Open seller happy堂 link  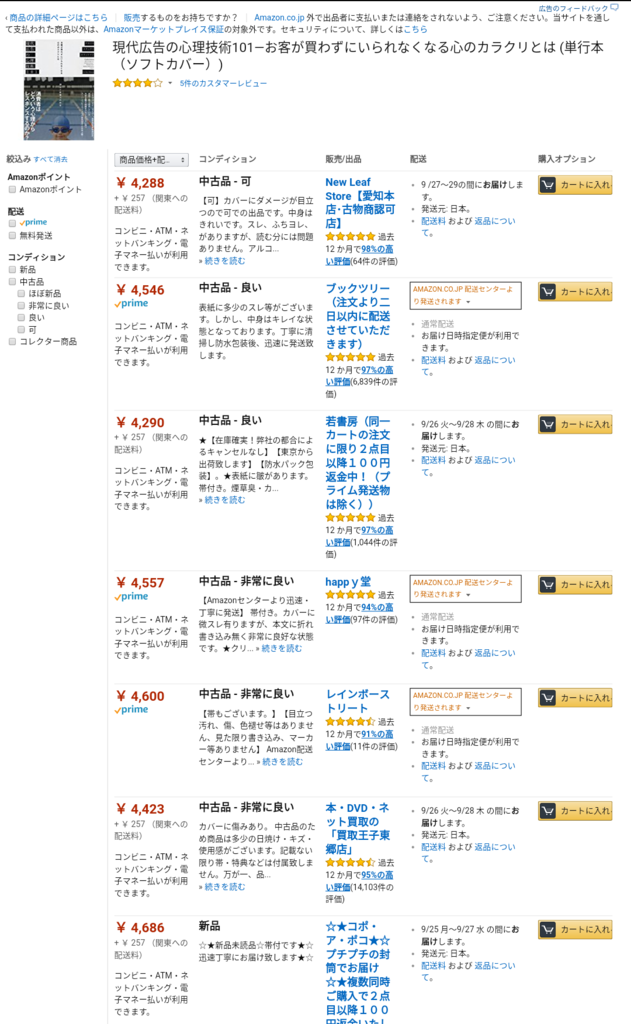[348, 581]
